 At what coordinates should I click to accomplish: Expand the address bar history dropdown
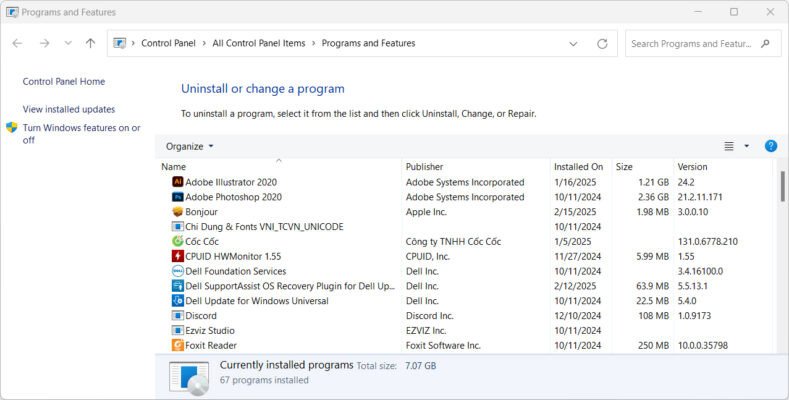(573, 44)
